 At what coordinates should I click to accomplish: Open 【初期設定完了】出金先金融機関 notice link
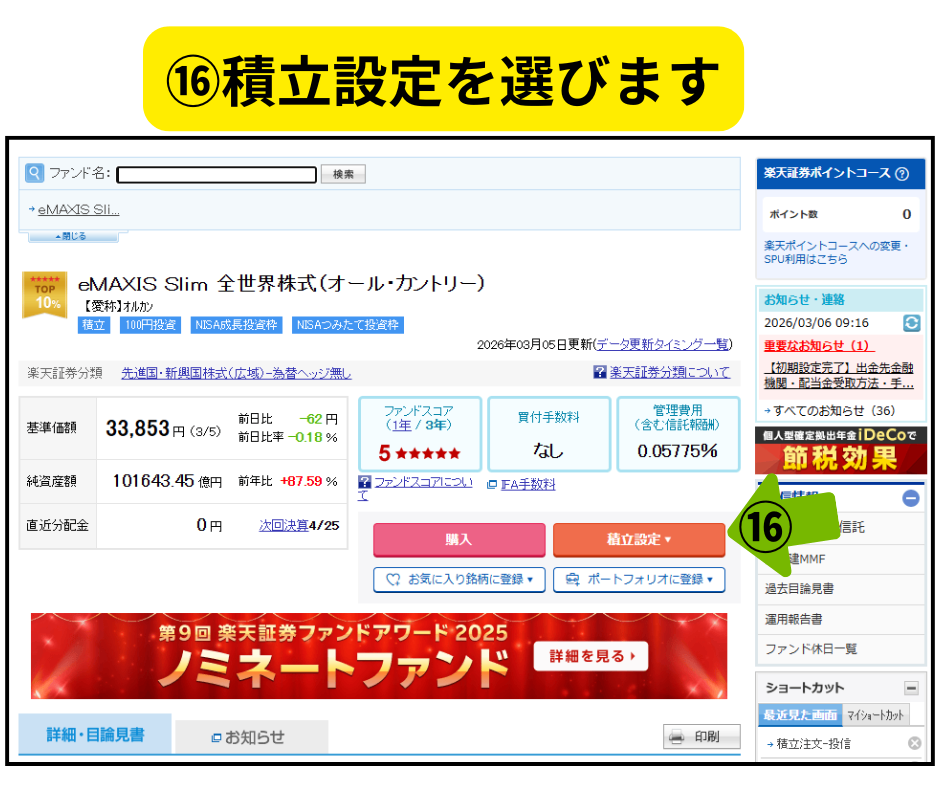click(839, 375)
